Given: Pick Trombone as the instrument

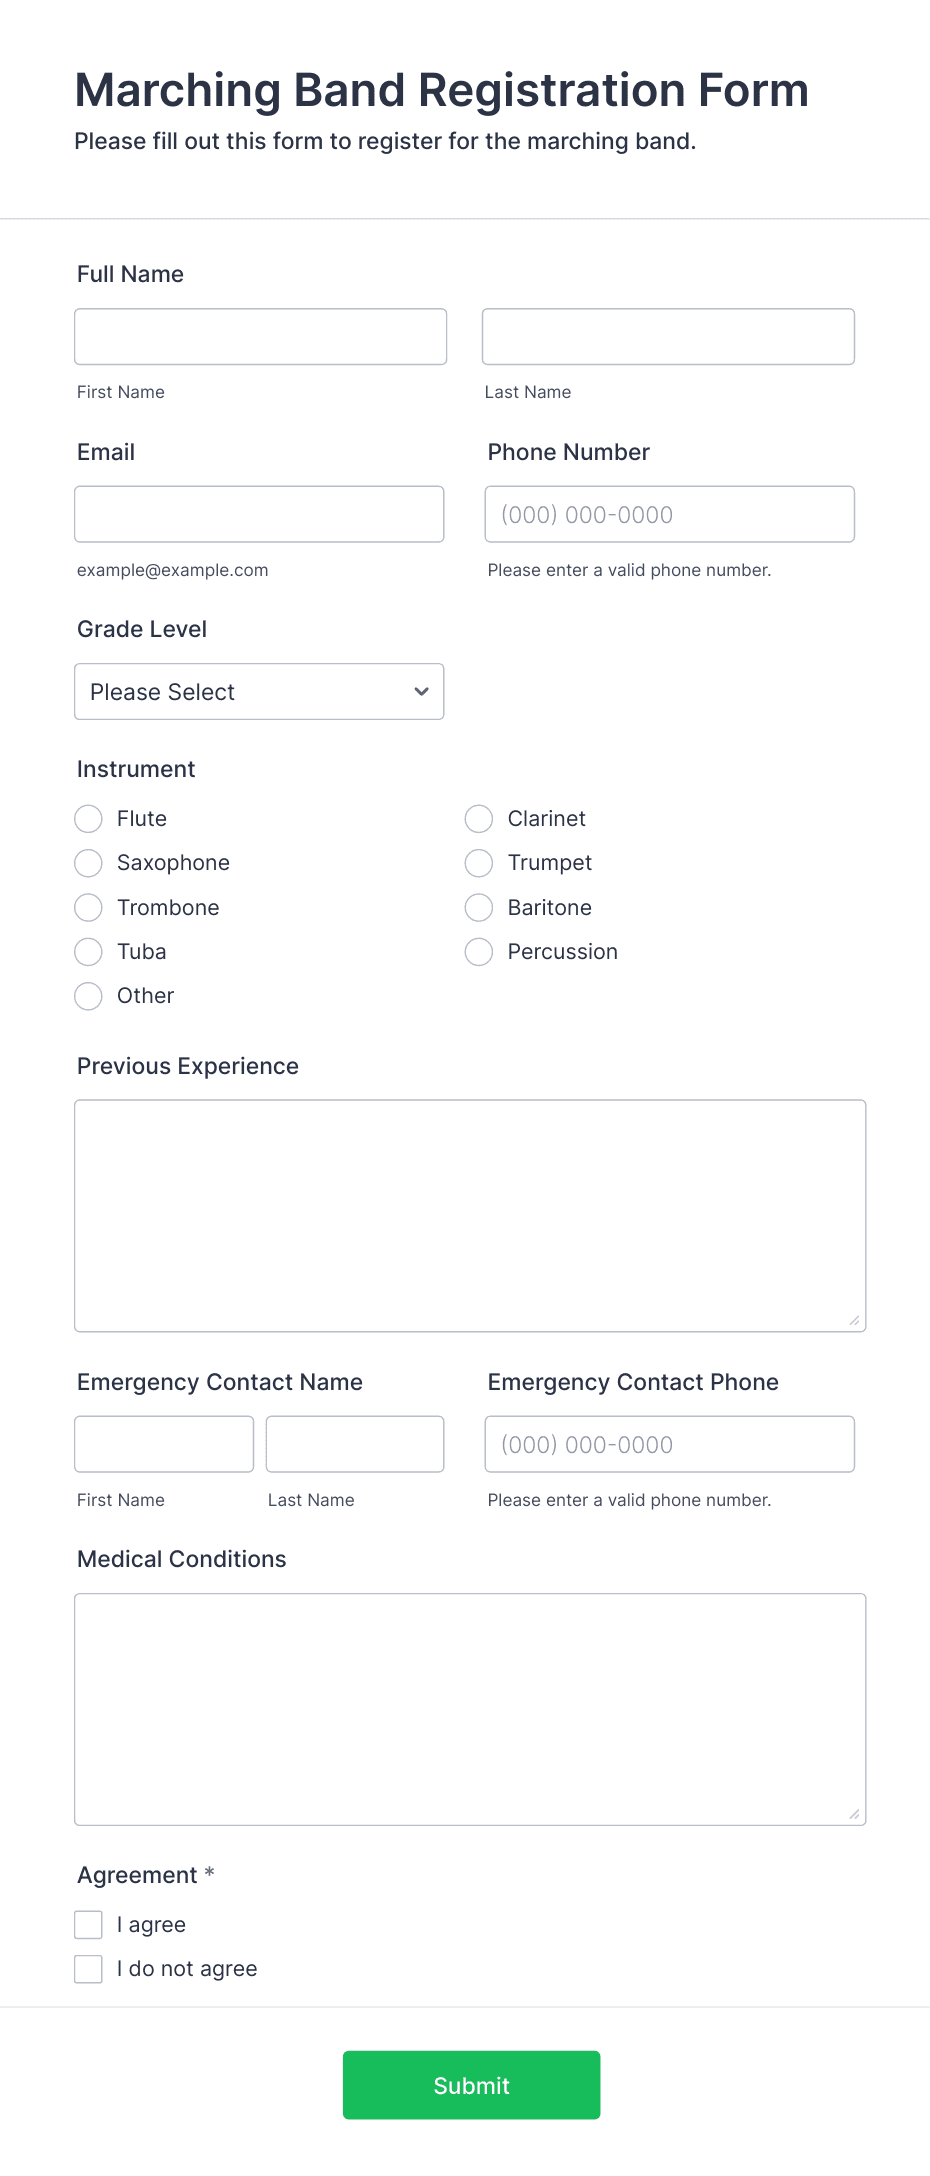Looking at the screenshot, I should point(88,907).
